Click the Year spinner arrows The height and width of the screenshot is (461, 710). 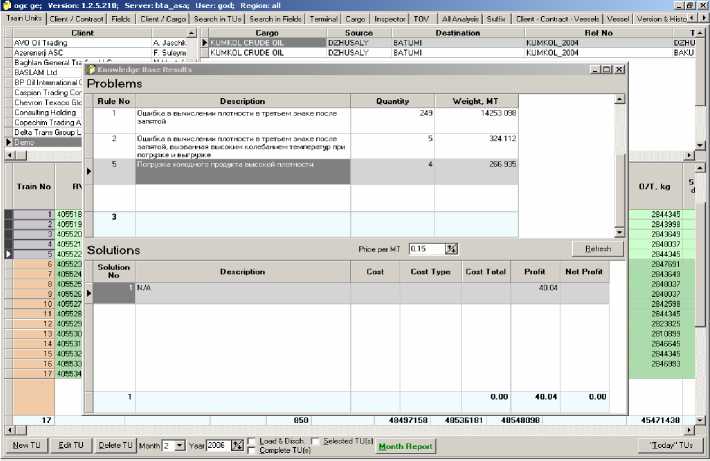236,445
